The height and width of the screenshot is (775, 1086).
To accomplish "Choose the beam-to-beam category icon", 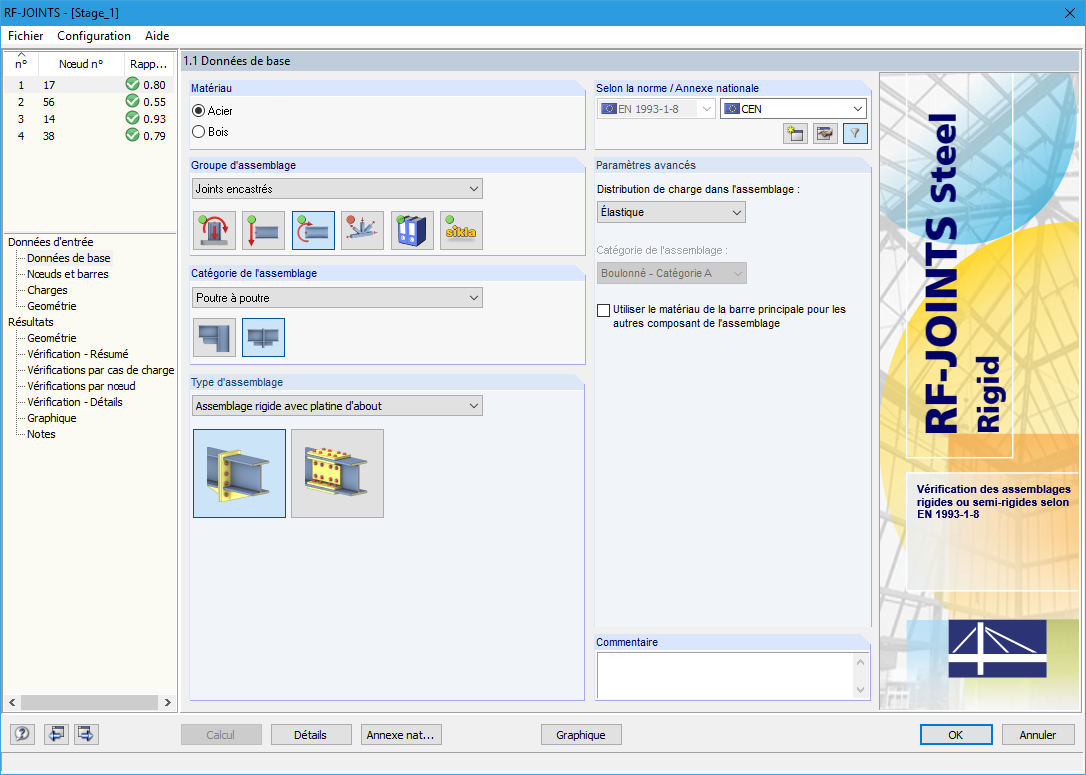I will (264, 337).
